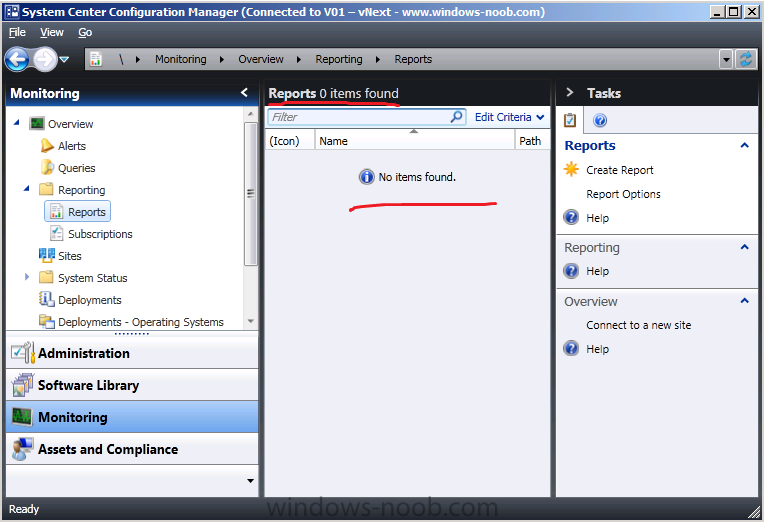Click Reports in the breadcrumb path
The width and height of the screenshot is (764, 522).
pos(413,59)
